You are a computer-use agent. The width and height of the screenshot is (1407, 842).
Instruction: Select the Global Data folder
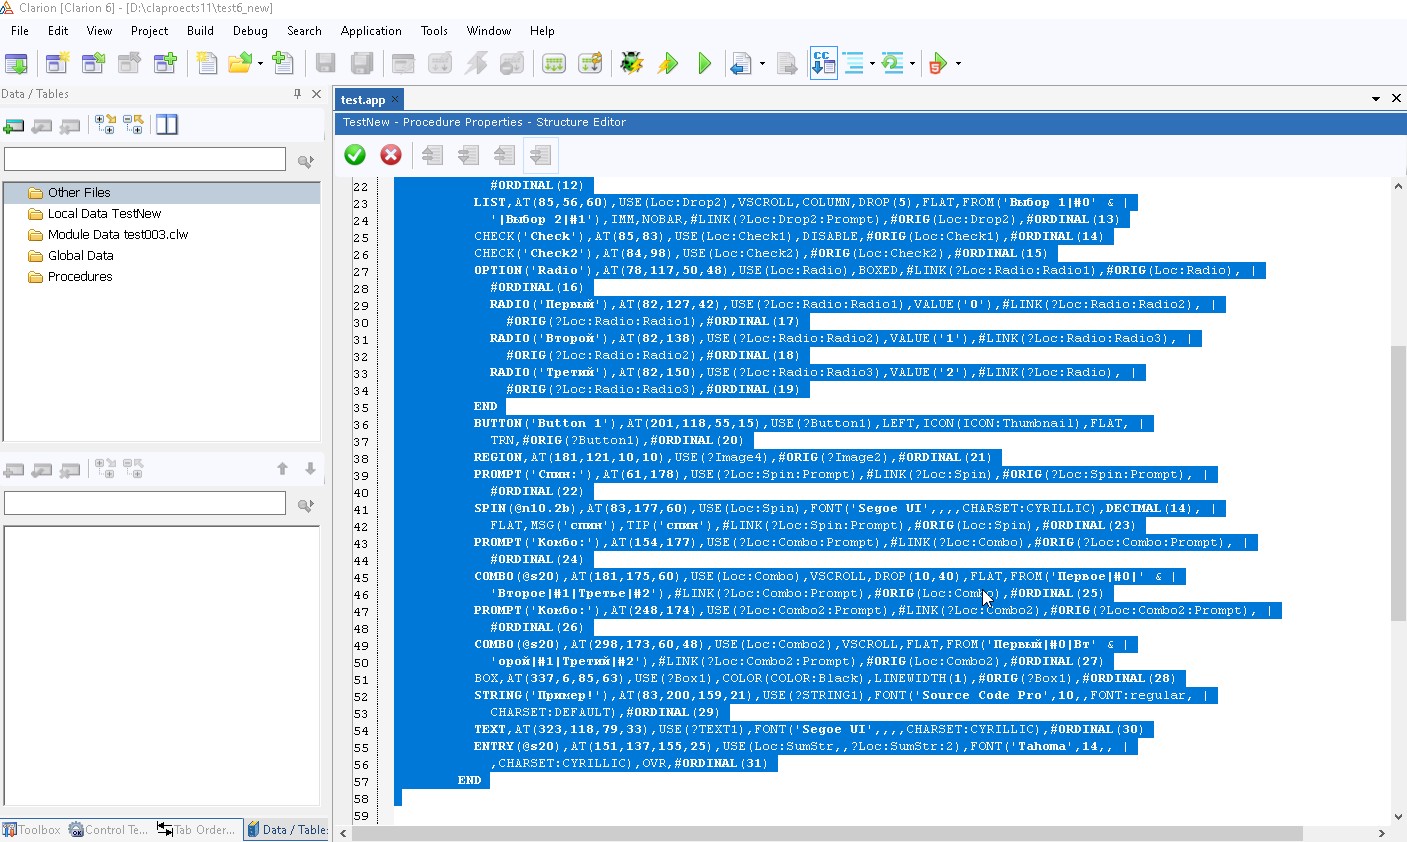[x=80, y=256]
